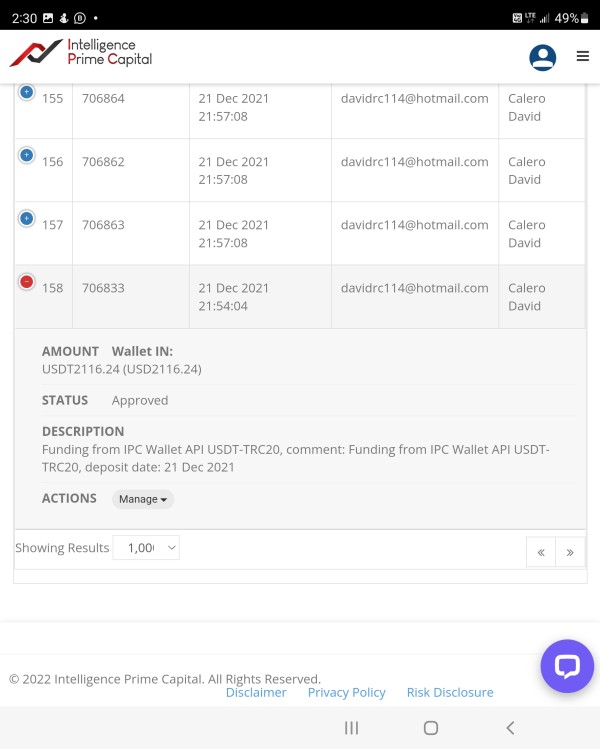Viewport: 600px width, 749px height.
Task: Tap the Android recent apps button
Action: coord(351,728)
